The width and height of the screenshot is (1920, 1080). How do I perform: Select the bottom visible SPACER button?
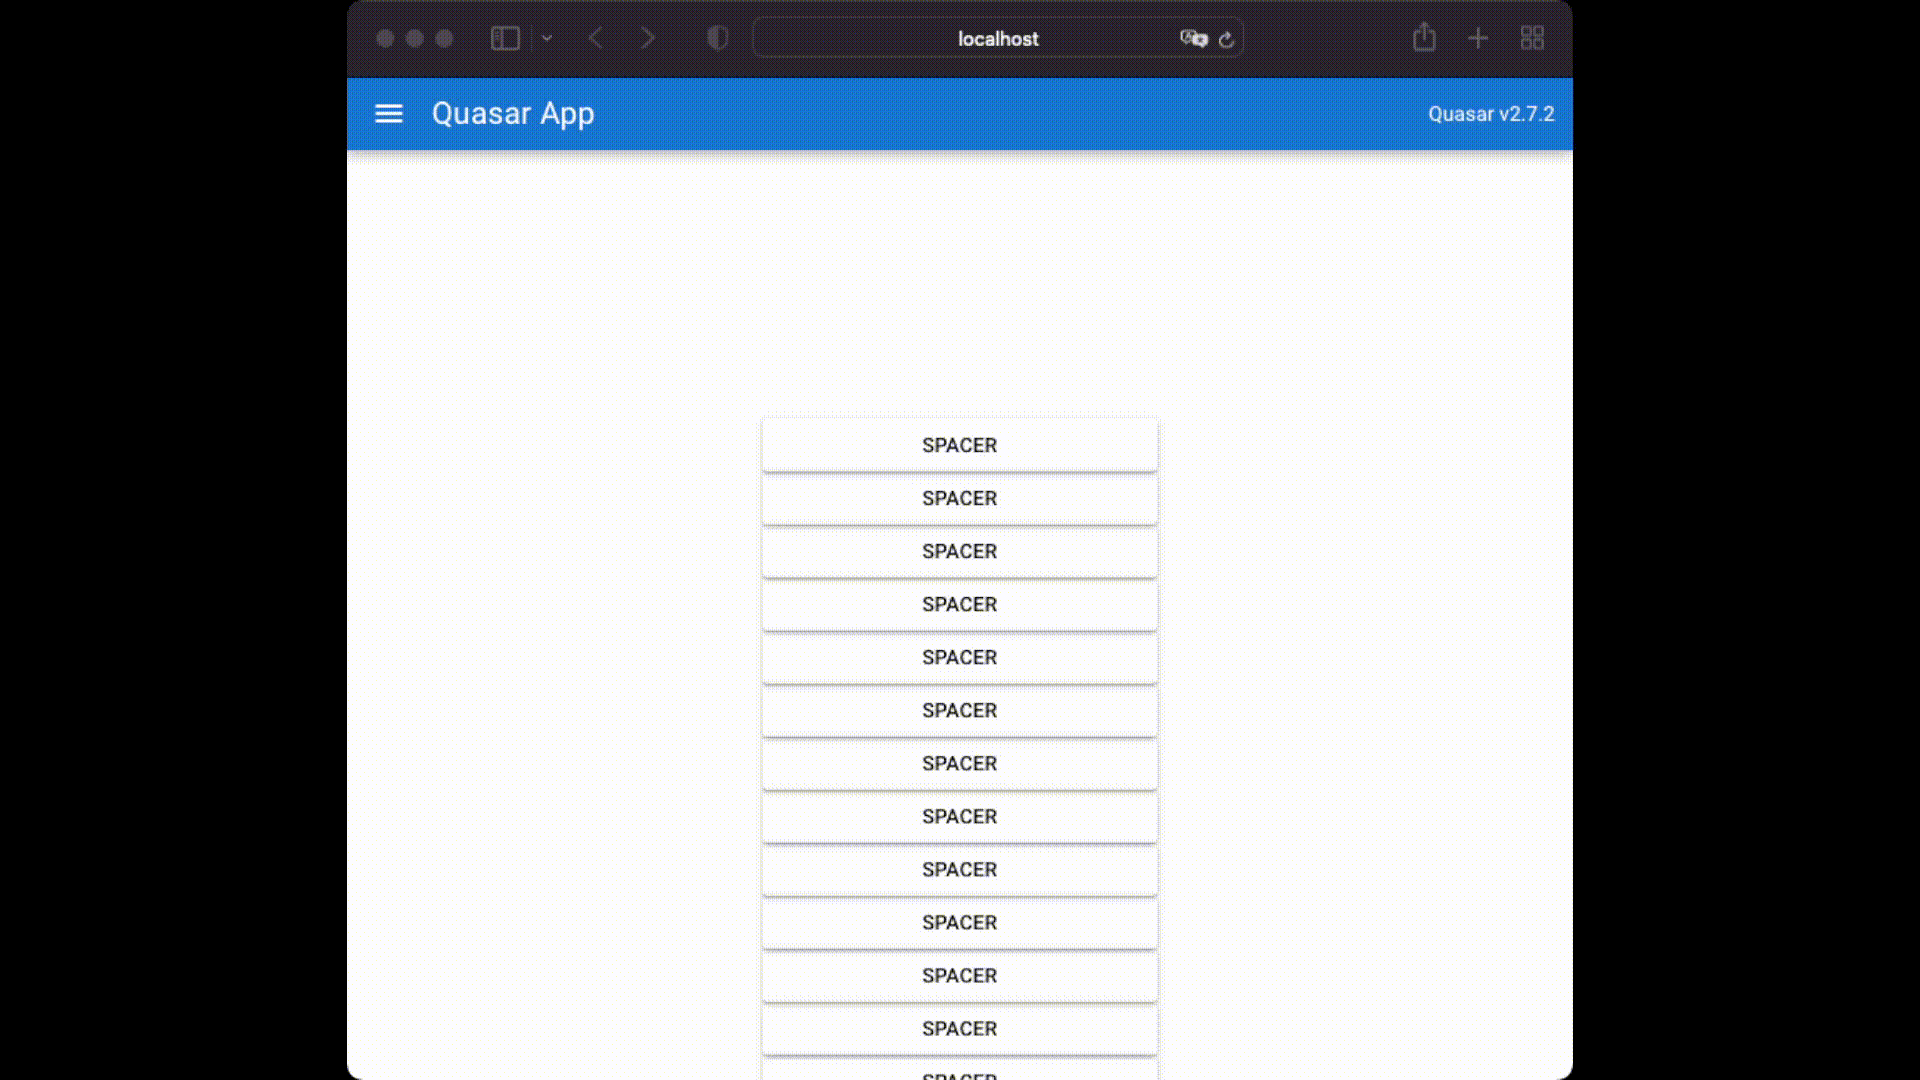coord(959,1029)
